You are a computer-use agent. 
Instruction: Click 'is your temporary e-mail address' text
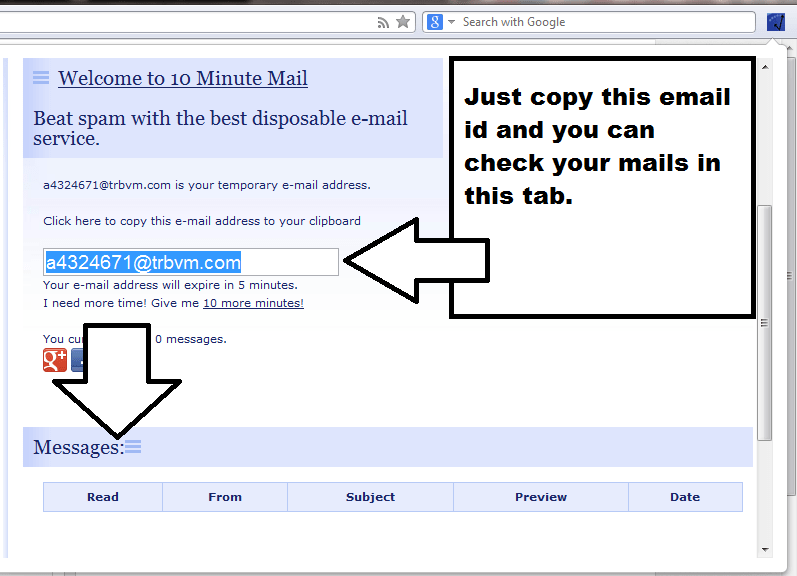(273, 185)
